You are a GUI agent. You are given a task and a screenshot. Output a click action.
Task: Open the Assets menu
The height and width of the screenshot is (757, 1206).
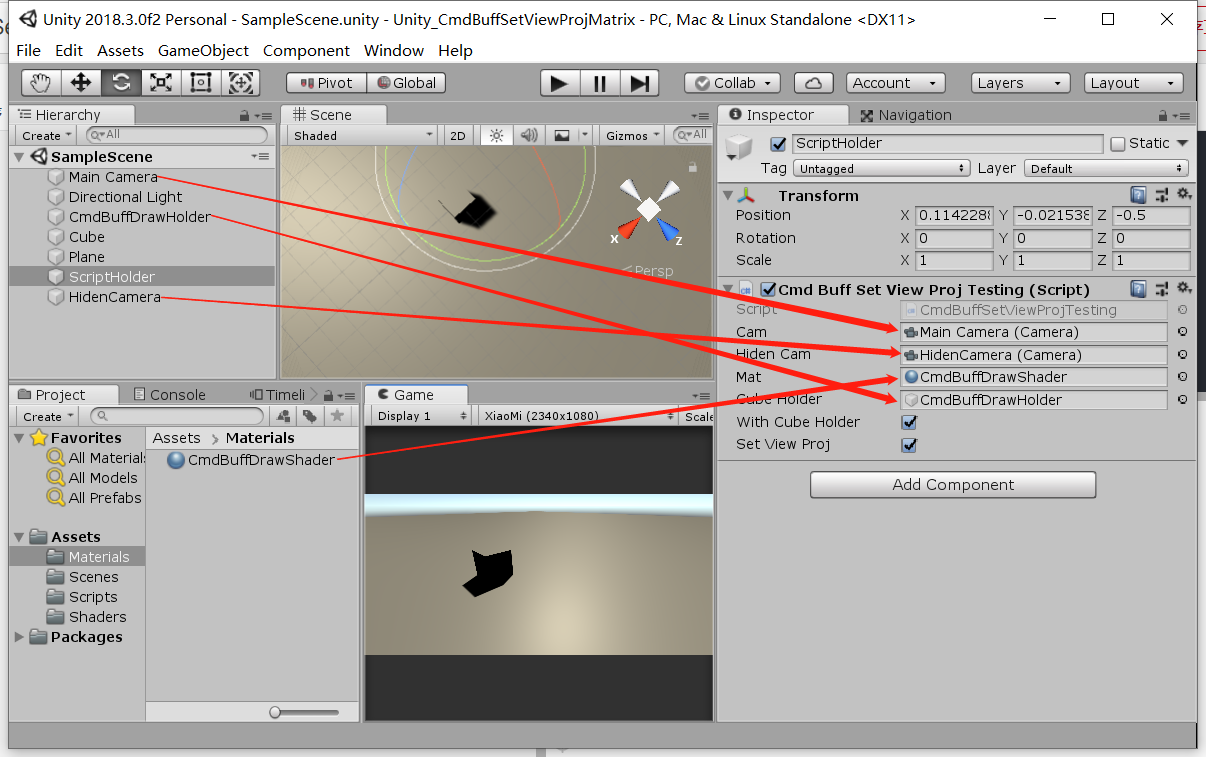(x=120, y=50)
